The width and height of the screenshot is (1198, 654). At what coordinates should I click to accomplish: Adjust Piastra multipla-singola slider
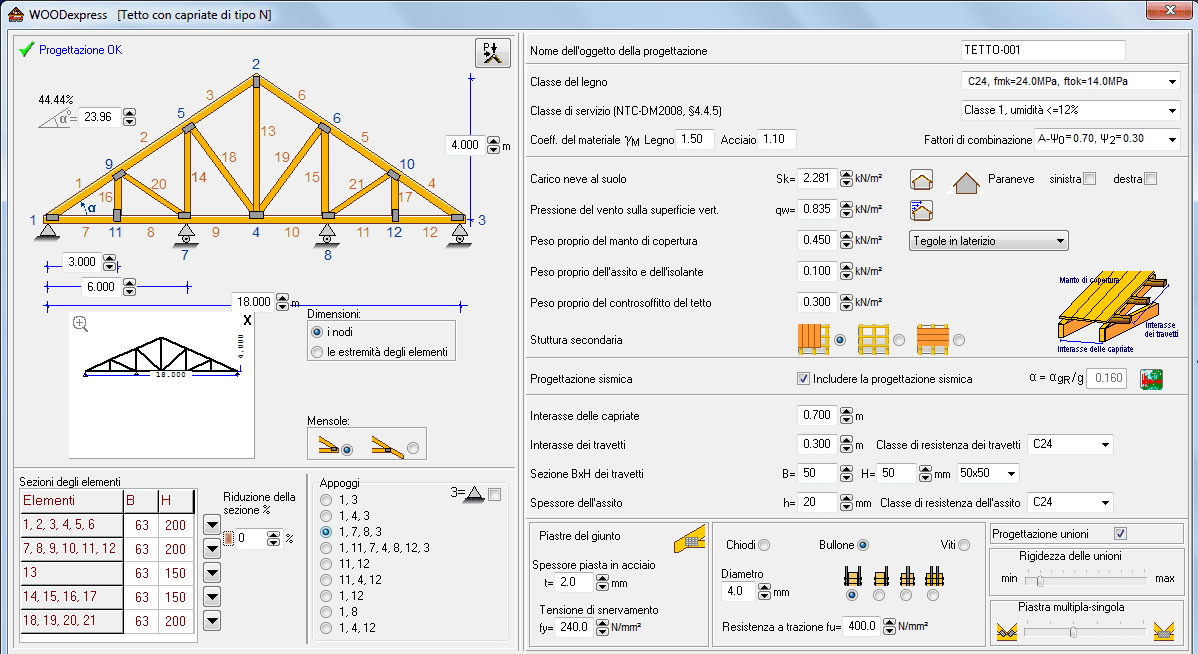pyautogui.click(x=1073, y=632)
